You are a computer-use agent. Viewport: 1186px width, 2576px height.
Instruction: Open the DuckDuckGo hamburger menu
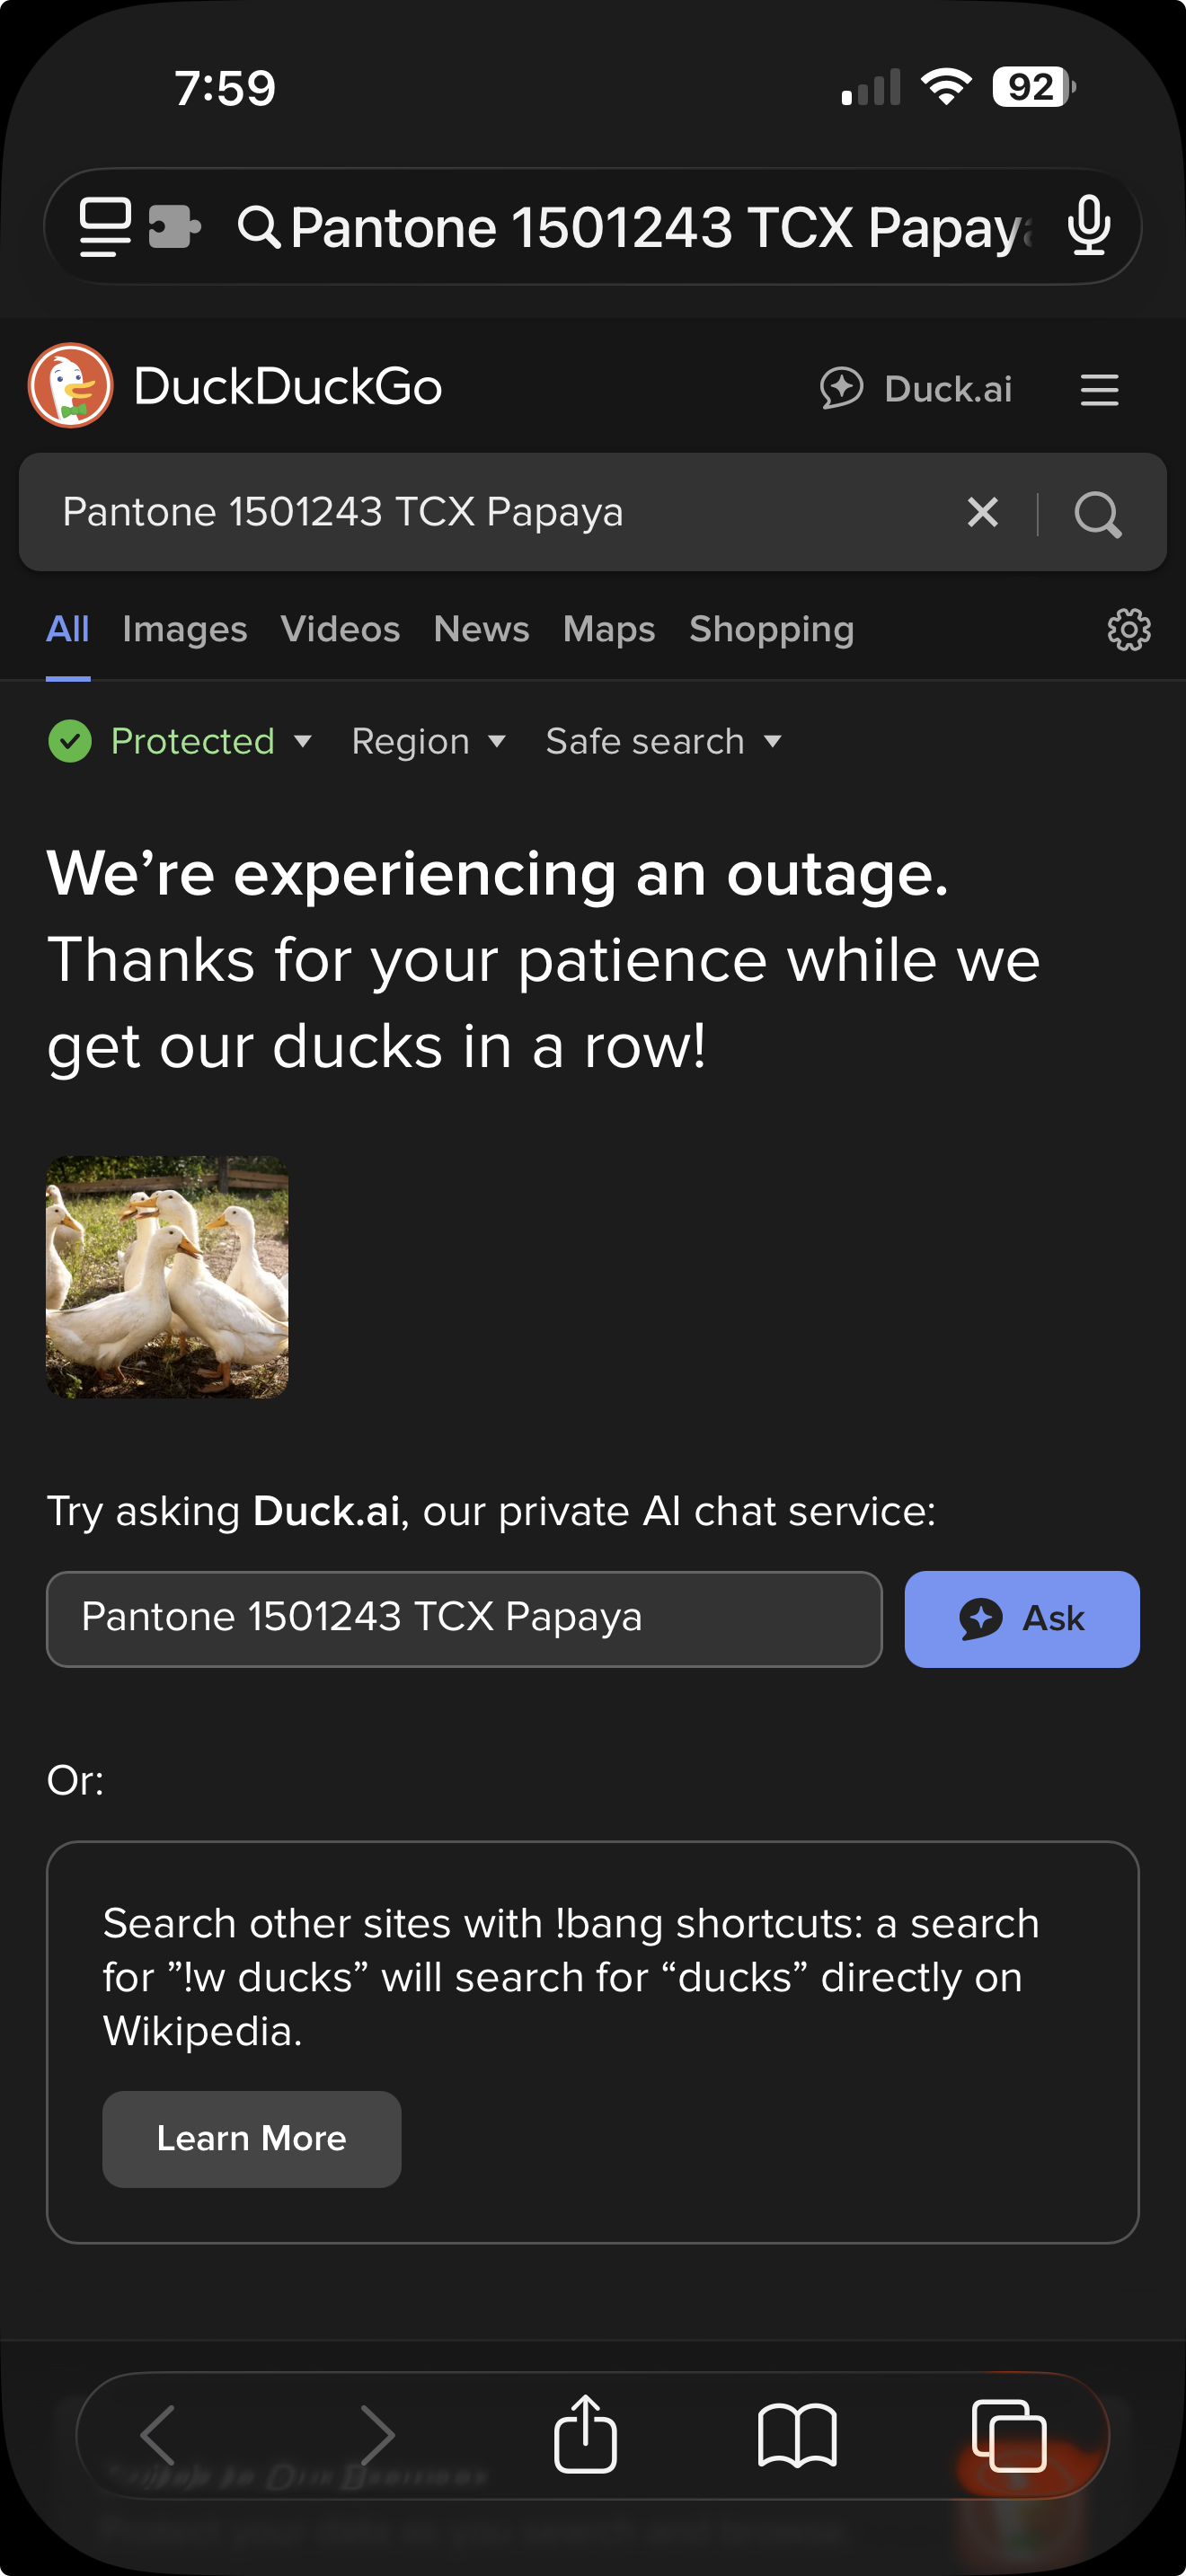(x=1099, y=389)
